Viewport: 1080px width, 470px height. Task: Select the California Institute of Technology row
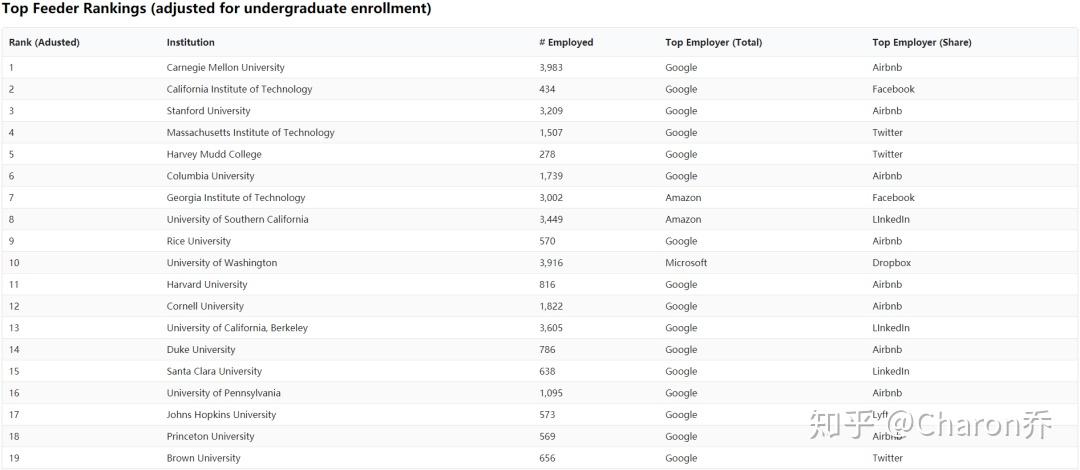click(239, 90)
